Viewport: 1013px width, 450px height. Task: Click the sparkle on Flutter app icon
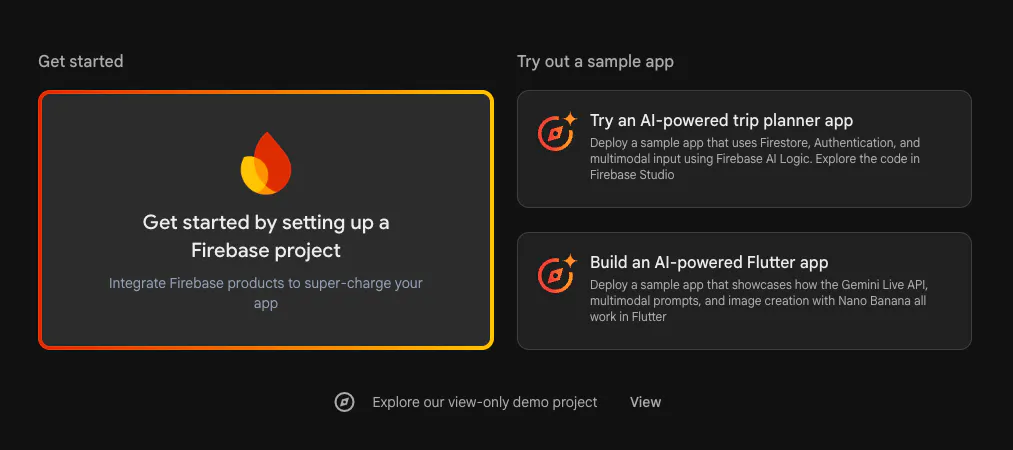click(570, 261)
